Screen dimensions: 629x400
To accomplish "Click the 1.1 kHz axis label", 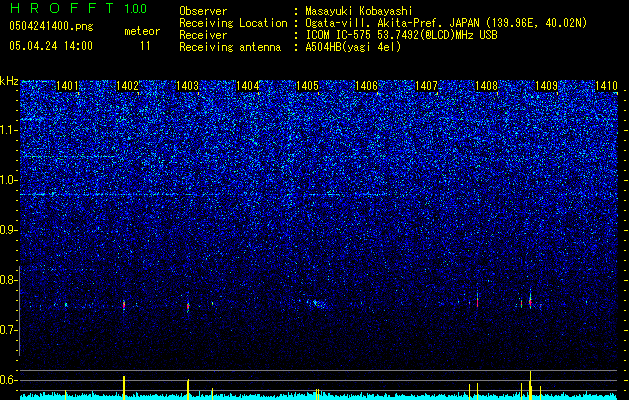I will 8,130.
